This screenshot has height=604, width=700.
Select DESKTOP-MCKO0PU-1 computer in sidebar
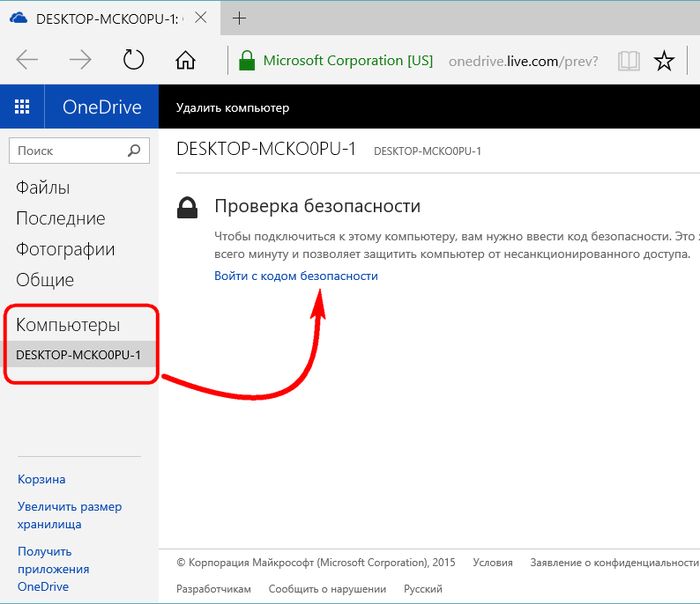(80, 354)
